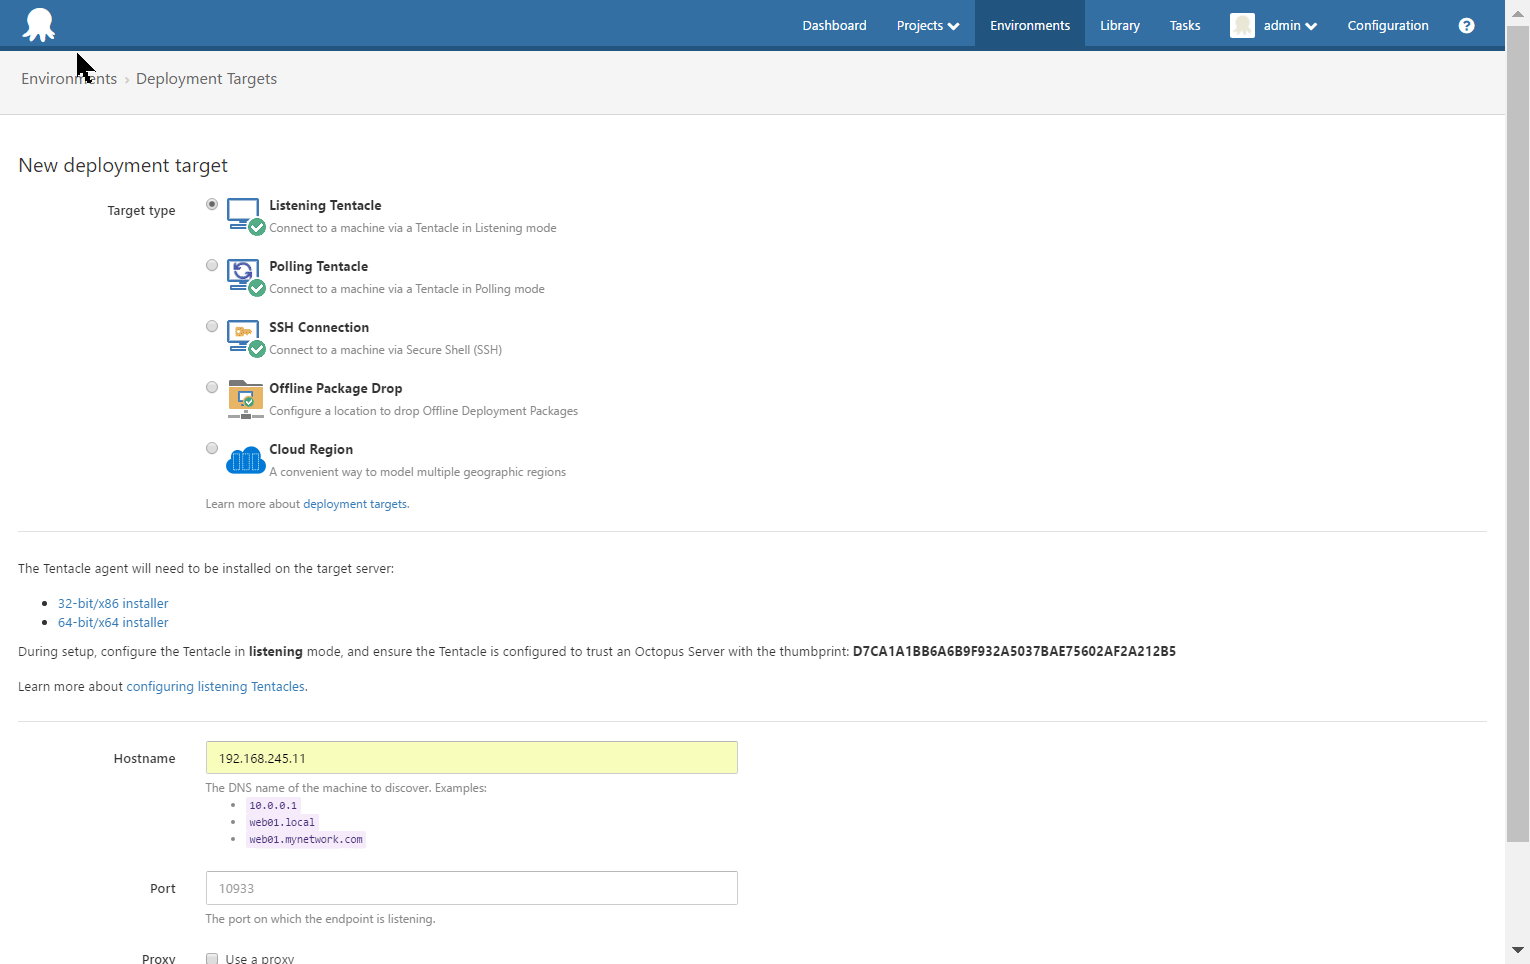
Task: Select the Offline Package Drop radio button
Action: coord(212,387)
